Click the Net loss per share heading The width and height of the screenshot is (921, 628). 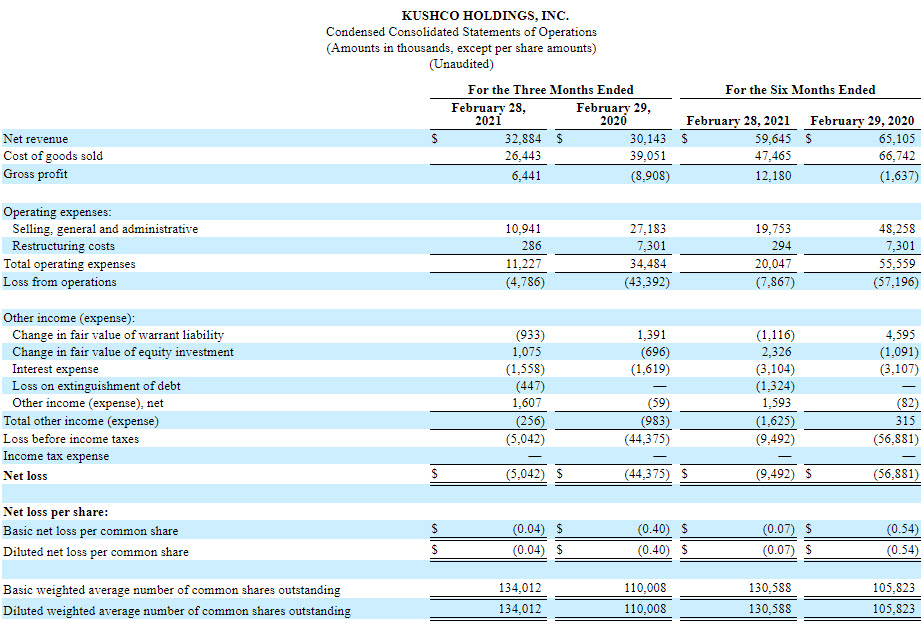coord(56,512)
